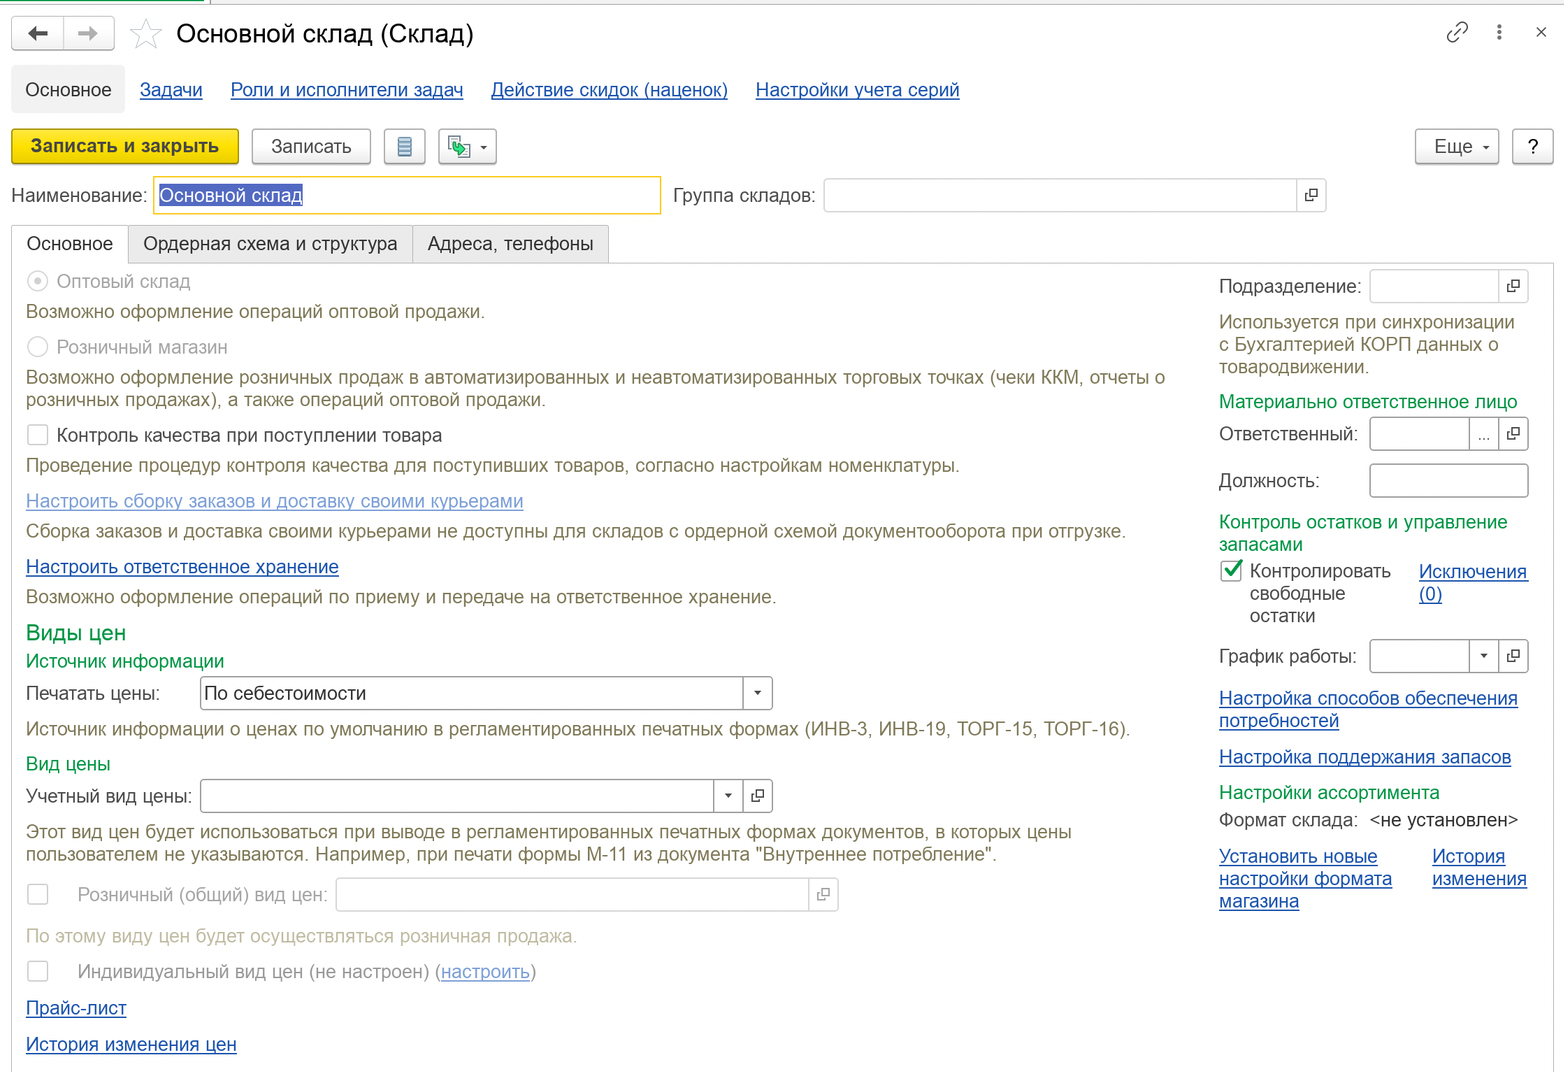Screen dimensions: 1564x1072
Task: Click open icon next to График работы
Action: point(1513,656)
